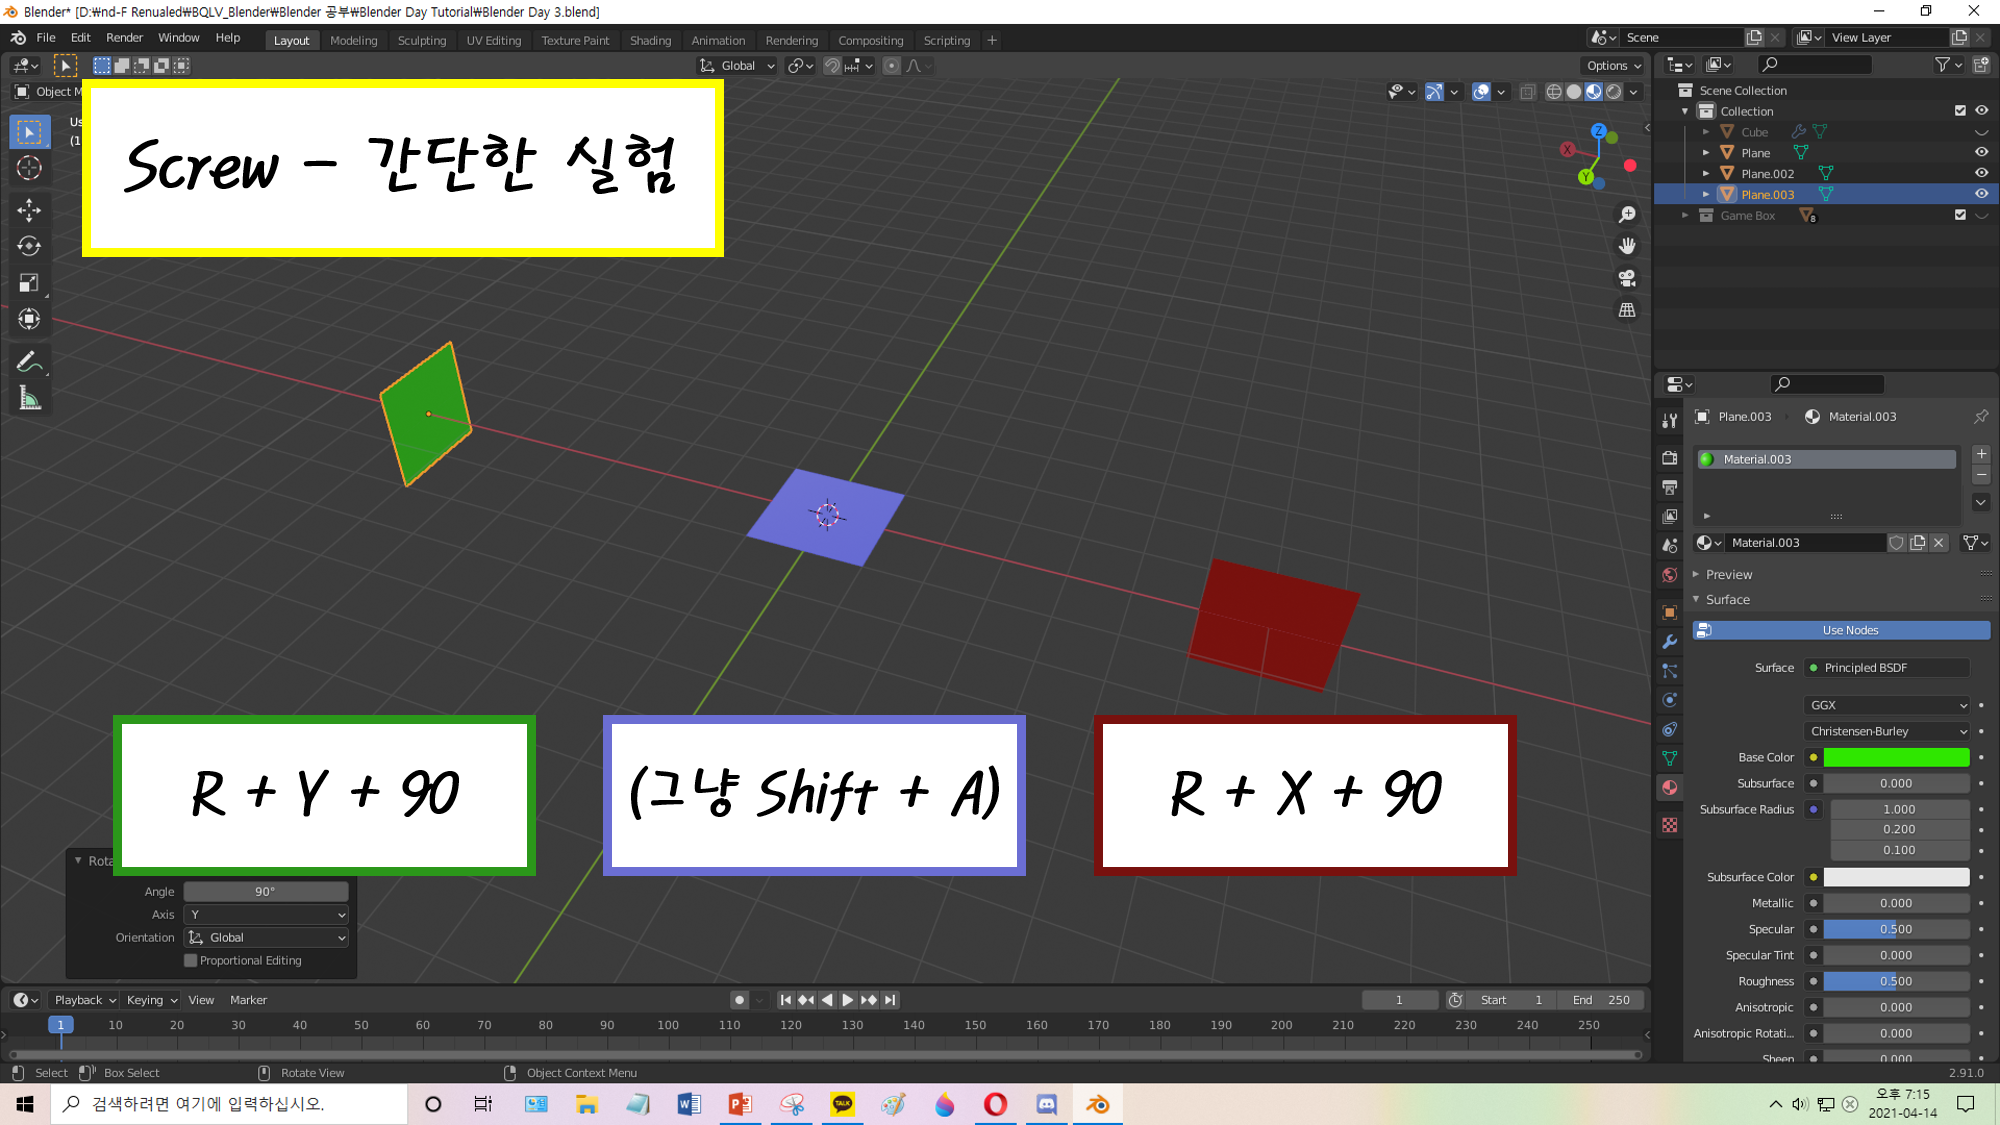Open the viewport Options button
Image resolution: width=2000 pixels, height=1125 pixels.
point(1613,65)
